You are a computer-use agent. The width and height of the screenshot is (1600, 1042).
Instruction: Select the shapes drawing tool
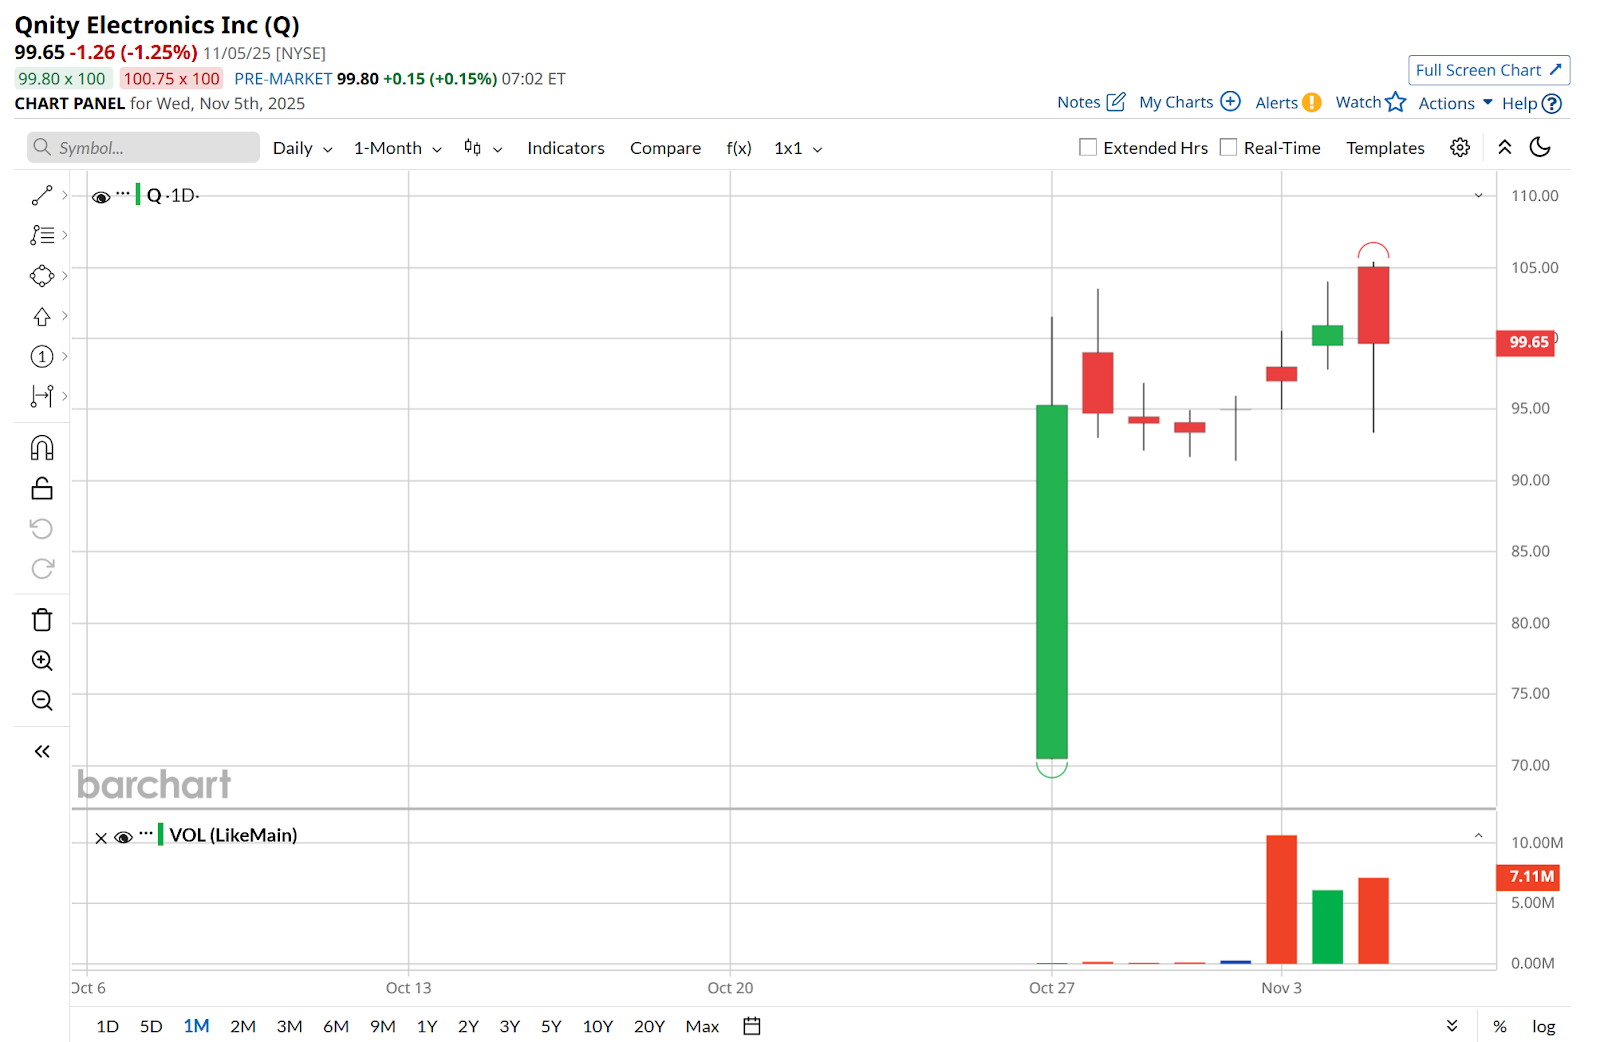(x=42, y=276)
